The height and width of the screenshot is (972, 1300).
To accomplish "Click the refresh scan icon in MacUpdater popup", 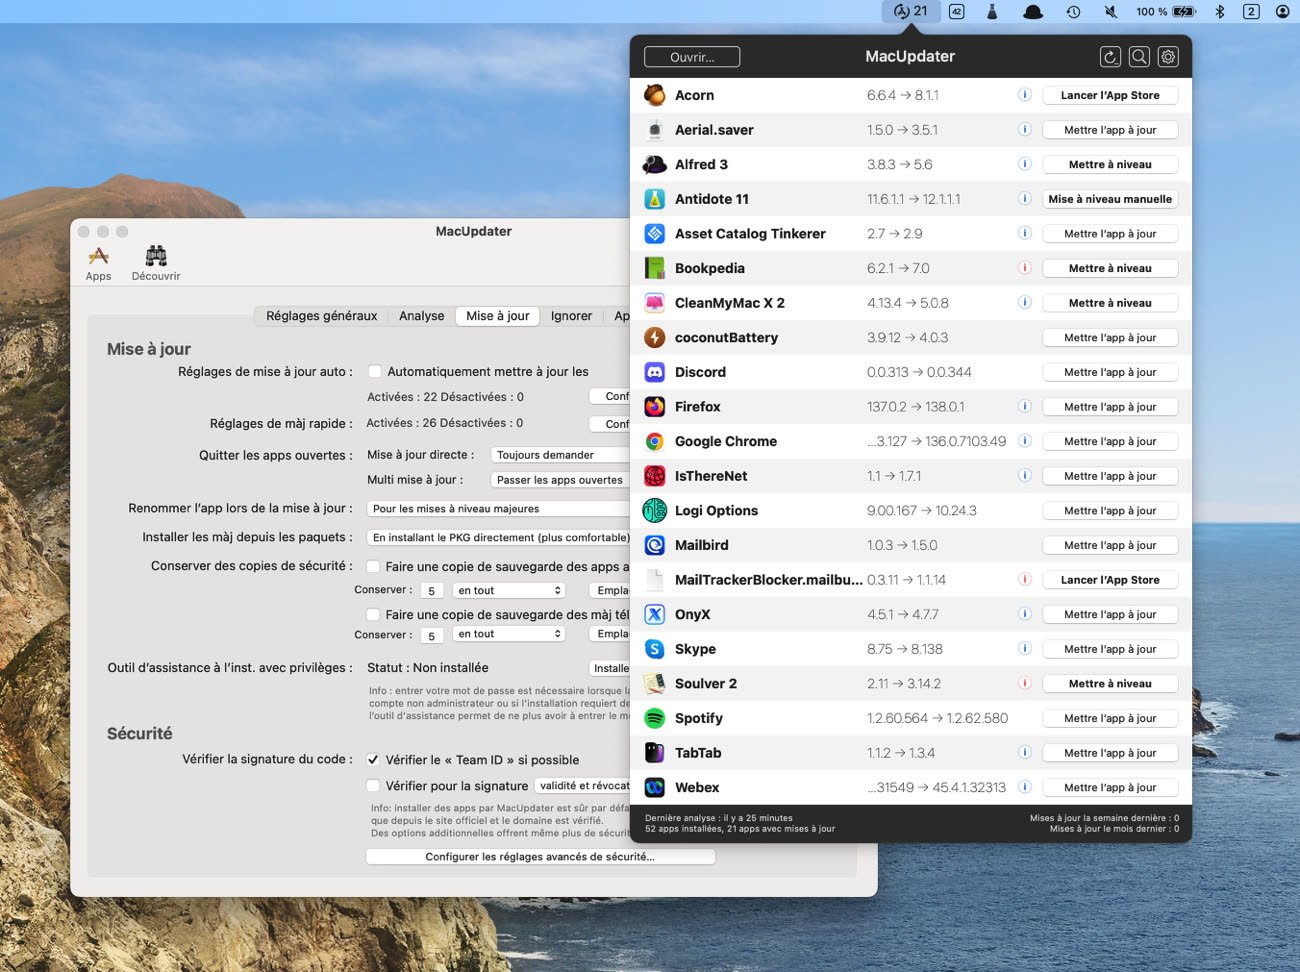I will tap(1110, 57).
